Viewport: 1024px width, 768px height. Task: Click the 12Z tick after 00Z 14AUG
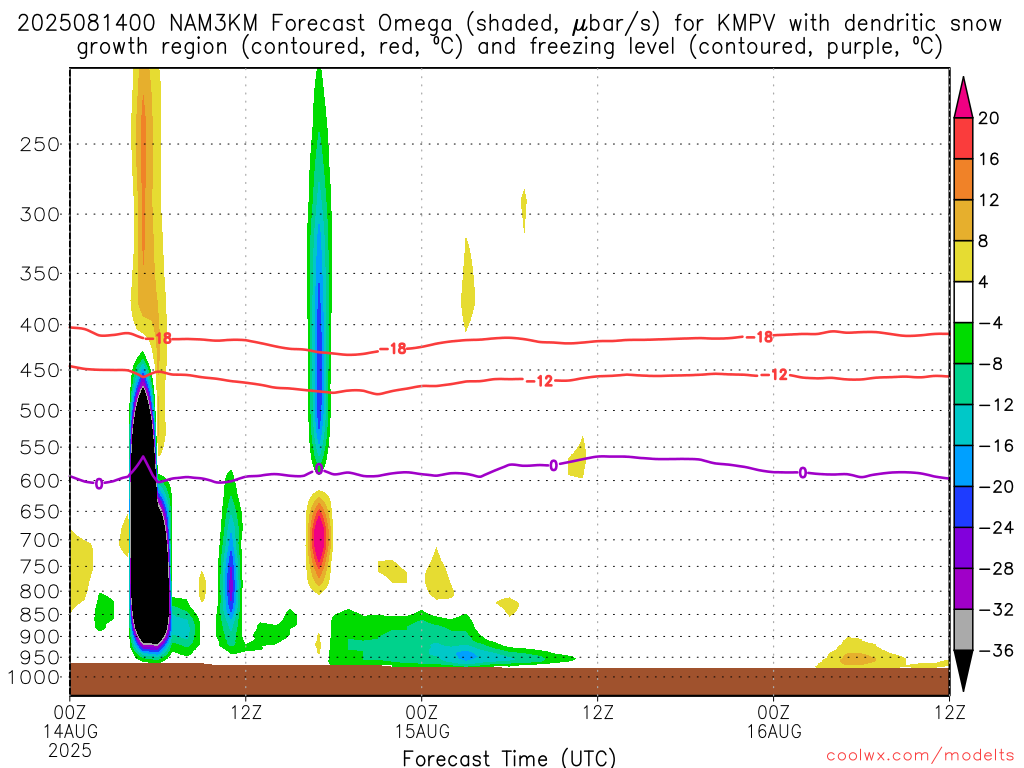tap(246, 712)
